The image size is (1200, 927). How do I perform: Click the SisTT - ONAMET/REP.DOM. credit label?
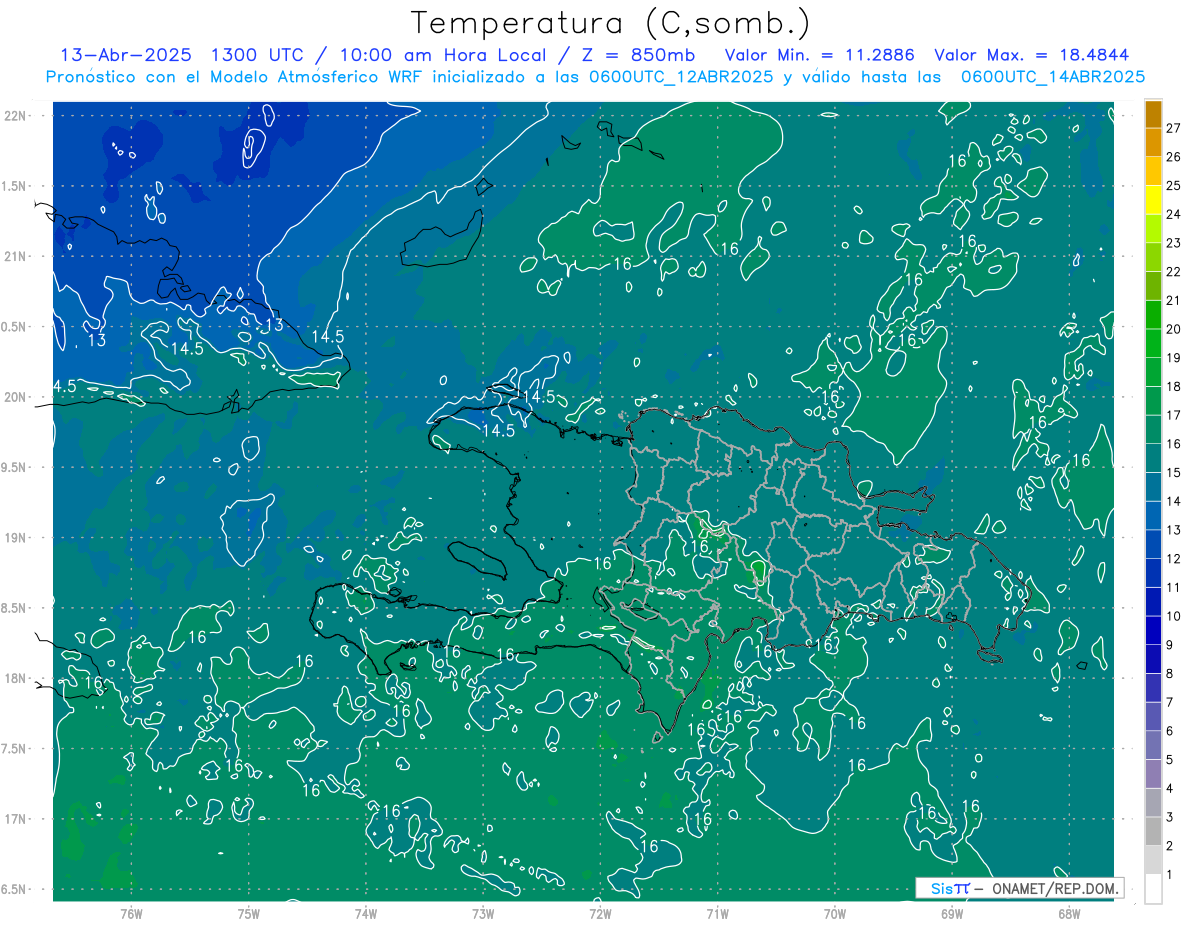pos(1019,888)
